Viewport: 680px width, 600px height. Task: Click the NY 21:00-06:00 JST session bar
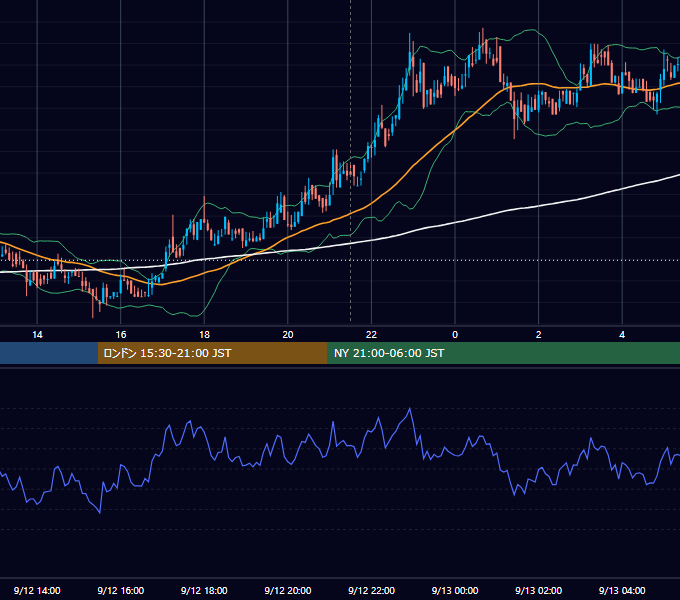(x=503, y=353)
